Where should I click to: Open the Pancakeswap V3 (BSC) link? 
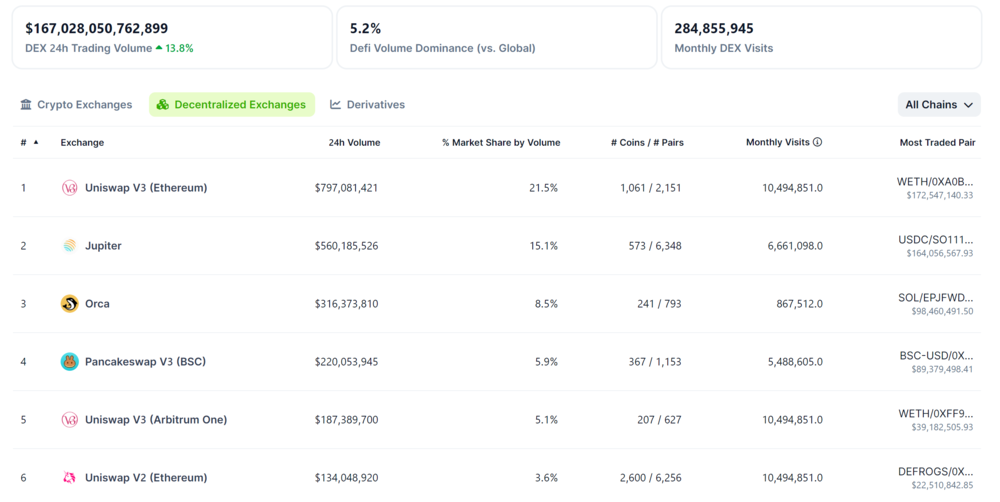[x=145, y=362]
